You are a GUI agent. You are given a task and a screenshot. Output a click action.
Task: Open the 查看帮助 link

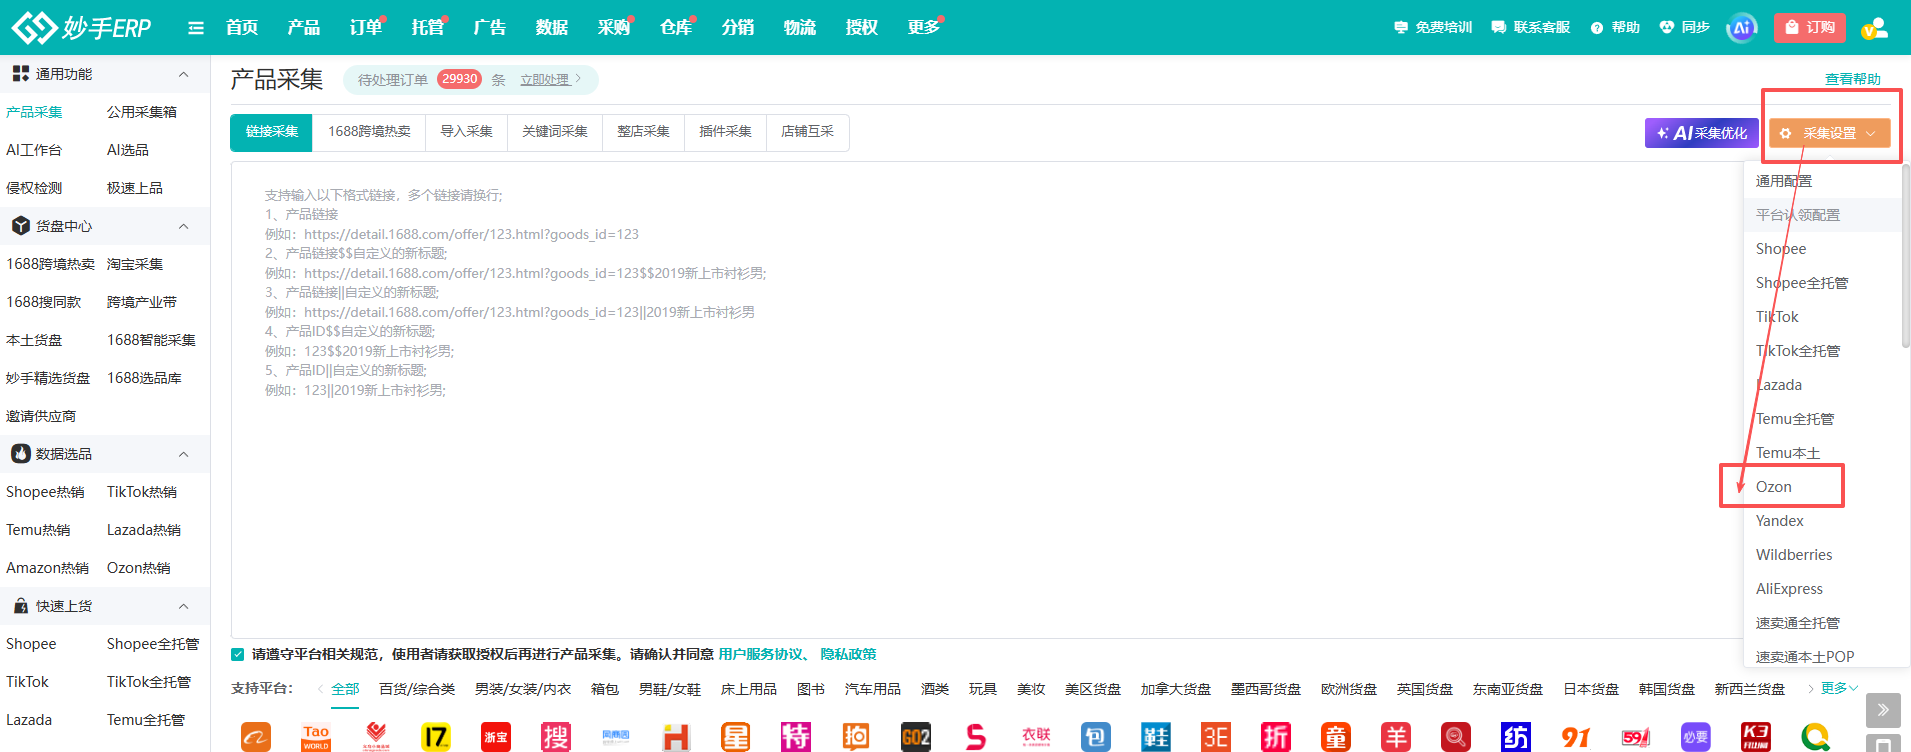point(1853,79)
